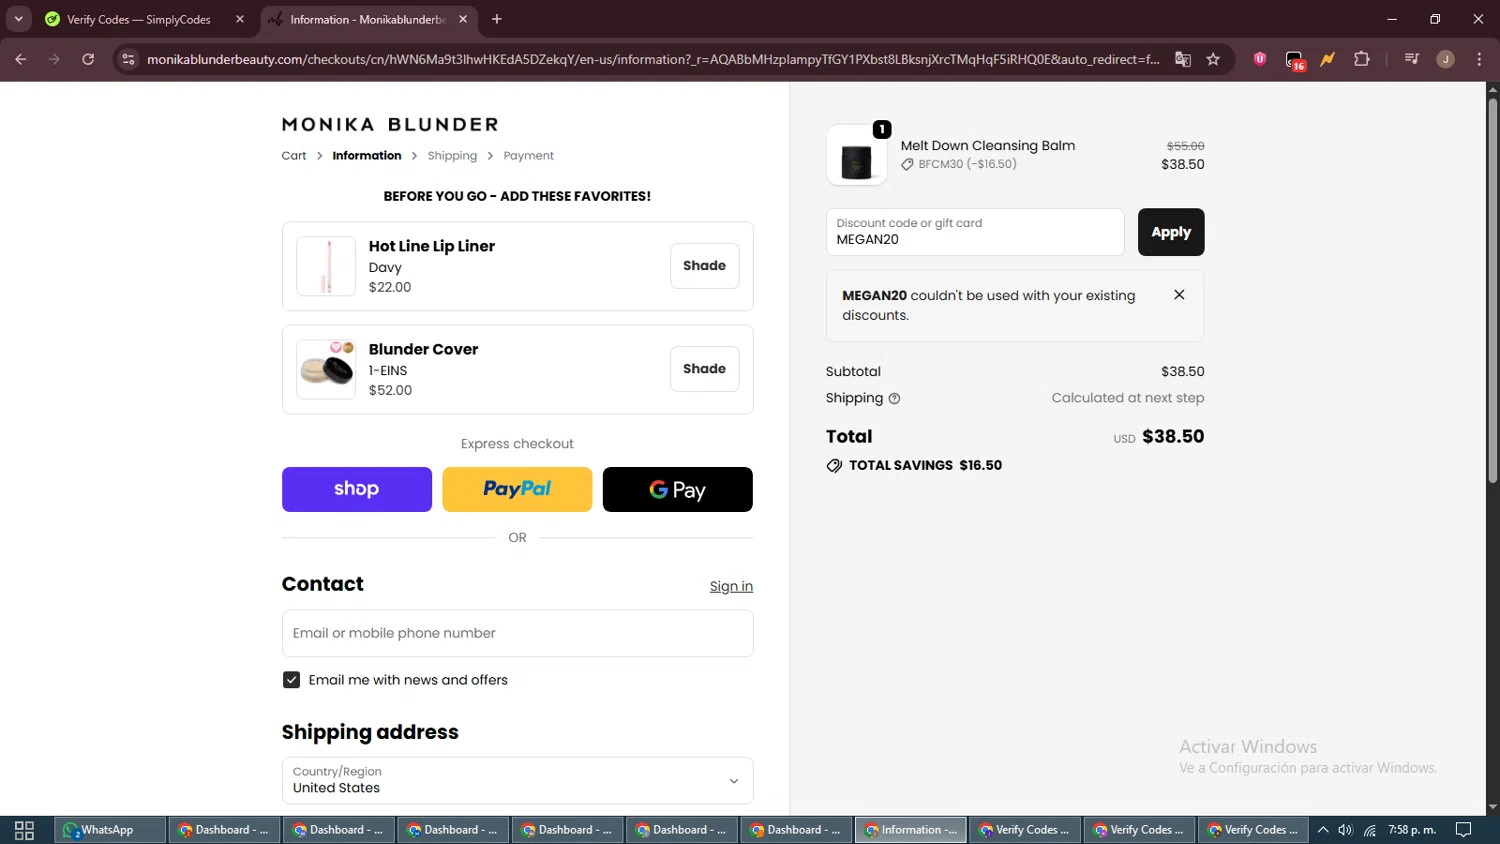Open the tab search dropdown arrow
Screen dimensions: 1500x844
click(x=18, y=19)
